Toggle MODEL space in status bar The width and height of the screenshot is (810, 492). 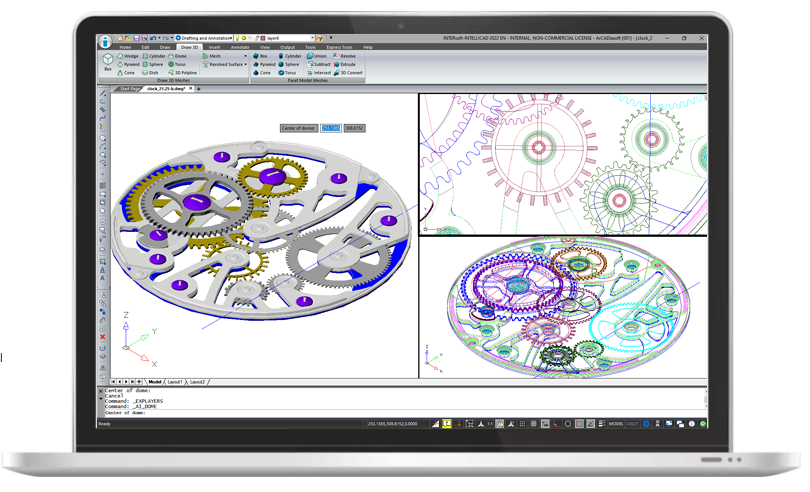point(616,424)
